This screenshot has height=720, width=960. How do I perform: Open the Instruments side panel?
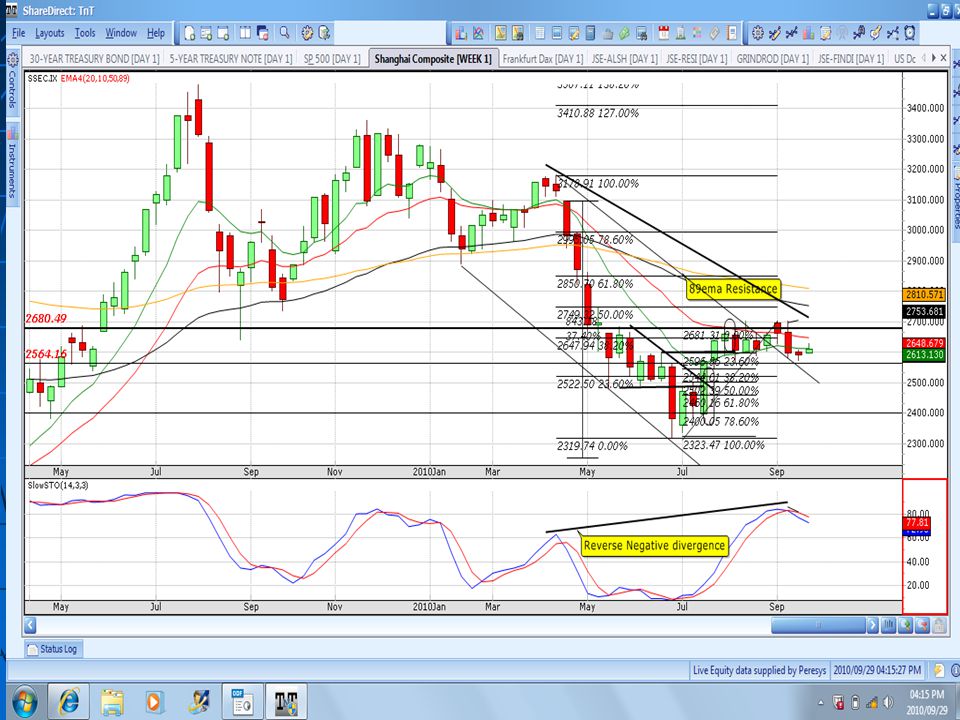tap(12, 162)
